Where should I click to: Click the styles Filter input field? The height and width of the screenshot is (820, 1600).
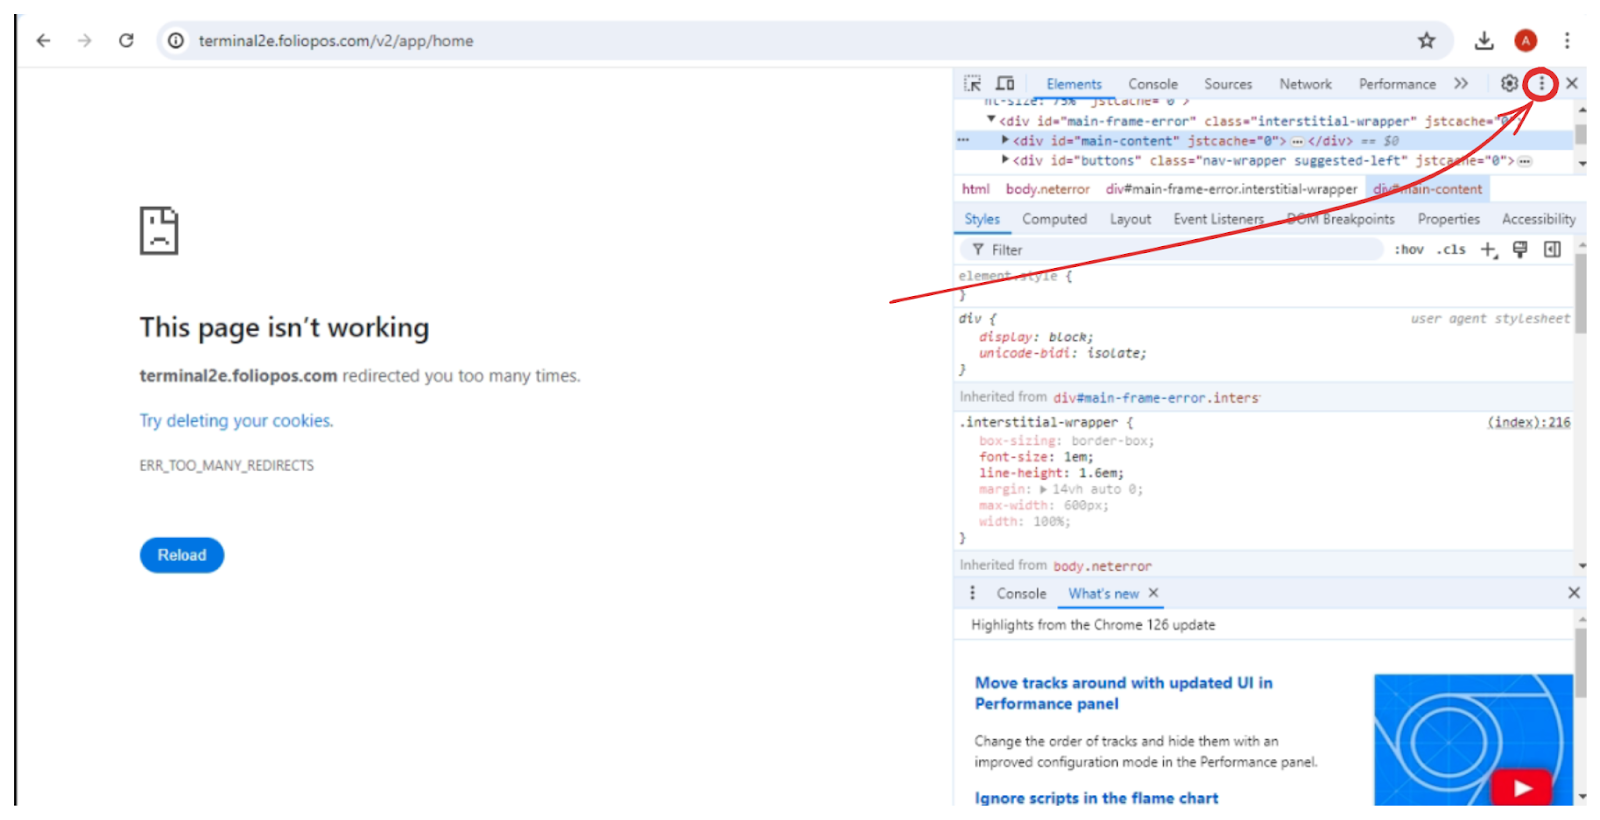coord(1172,250)
